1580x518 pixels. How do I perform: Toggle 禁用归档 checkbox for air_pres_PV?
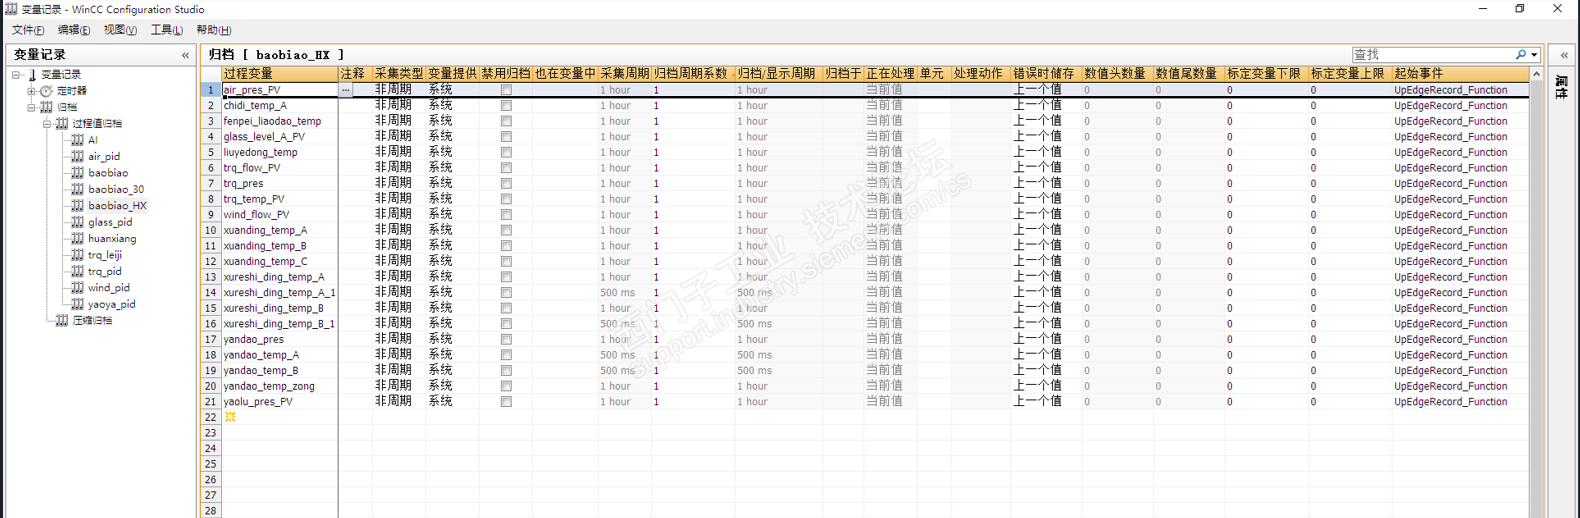click(506, 90)
